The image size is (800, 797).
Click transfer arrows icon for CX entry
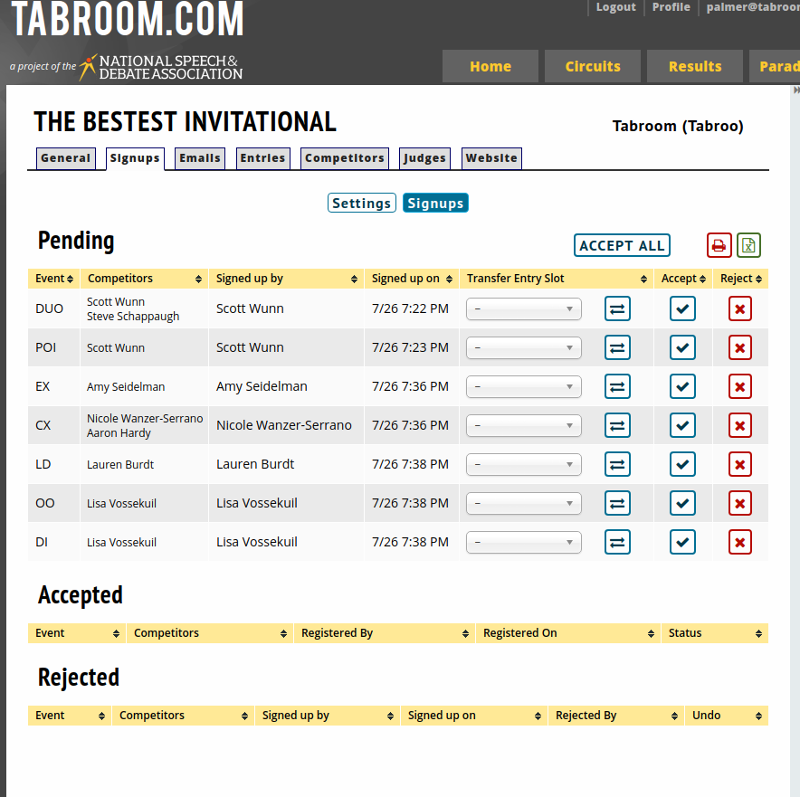tap(618, 426)
